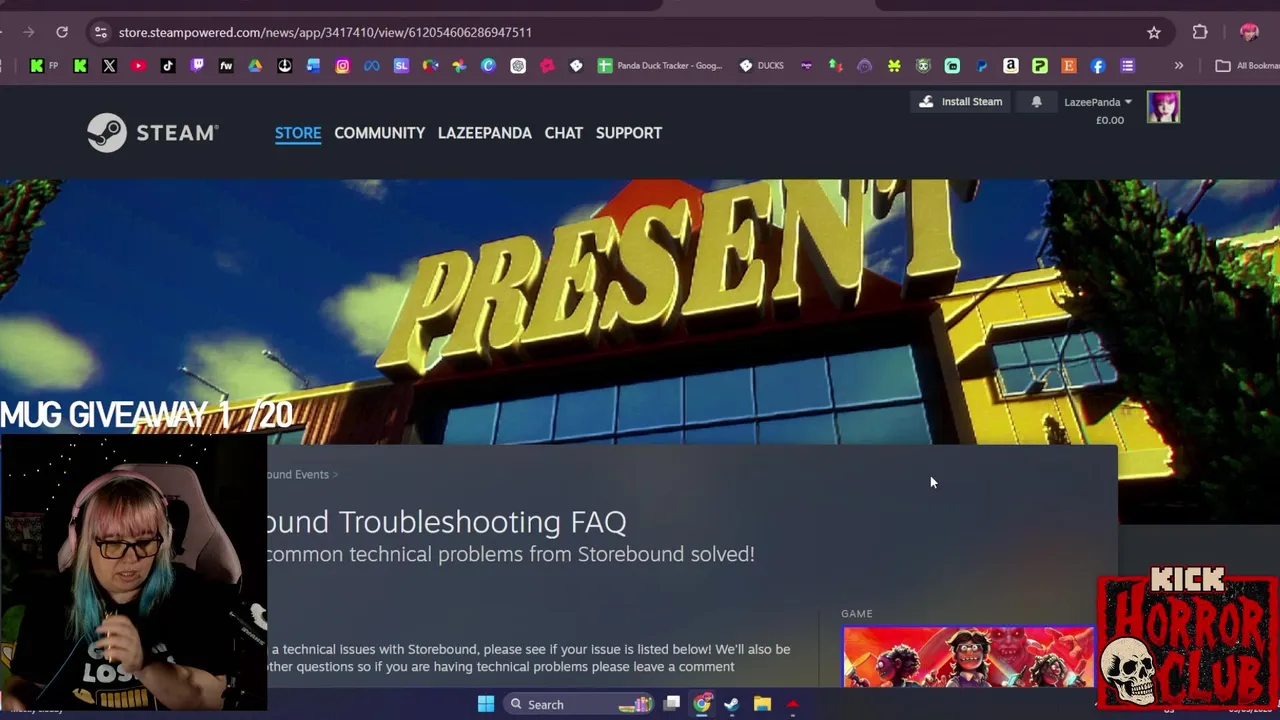1280x720 pixels.
Task: Open Steam notifications bell
Action: point(1036,102)
